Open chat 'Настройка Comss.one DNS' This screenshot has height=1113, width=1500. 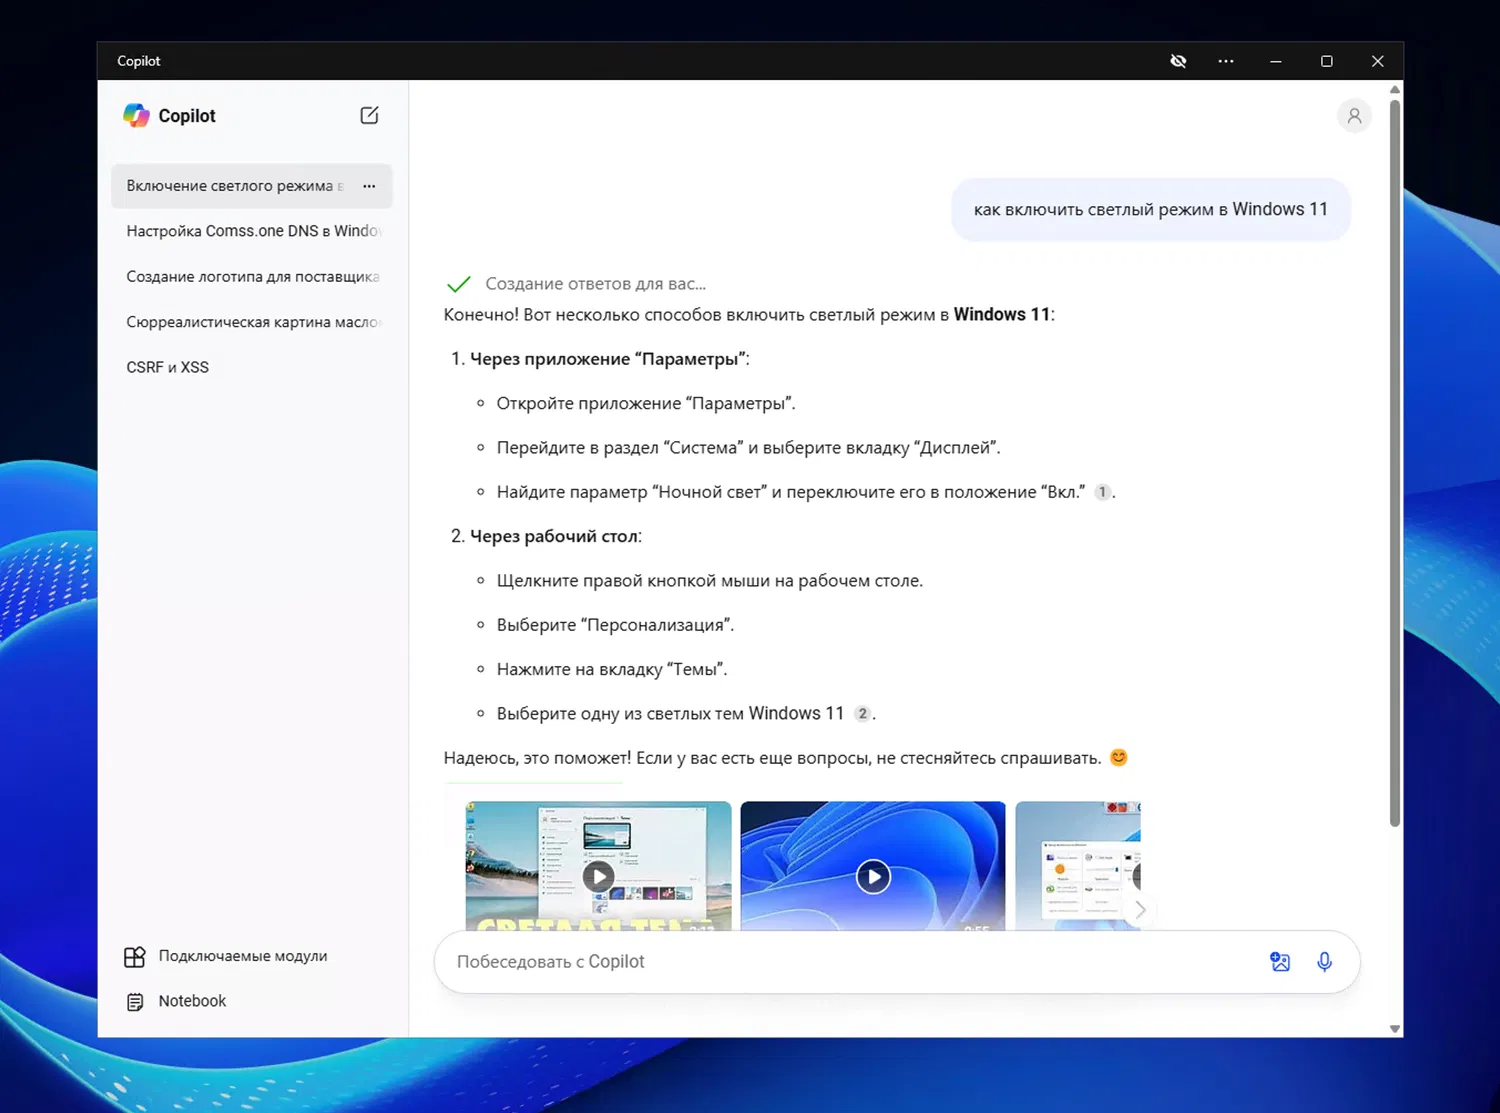point(252,231)
